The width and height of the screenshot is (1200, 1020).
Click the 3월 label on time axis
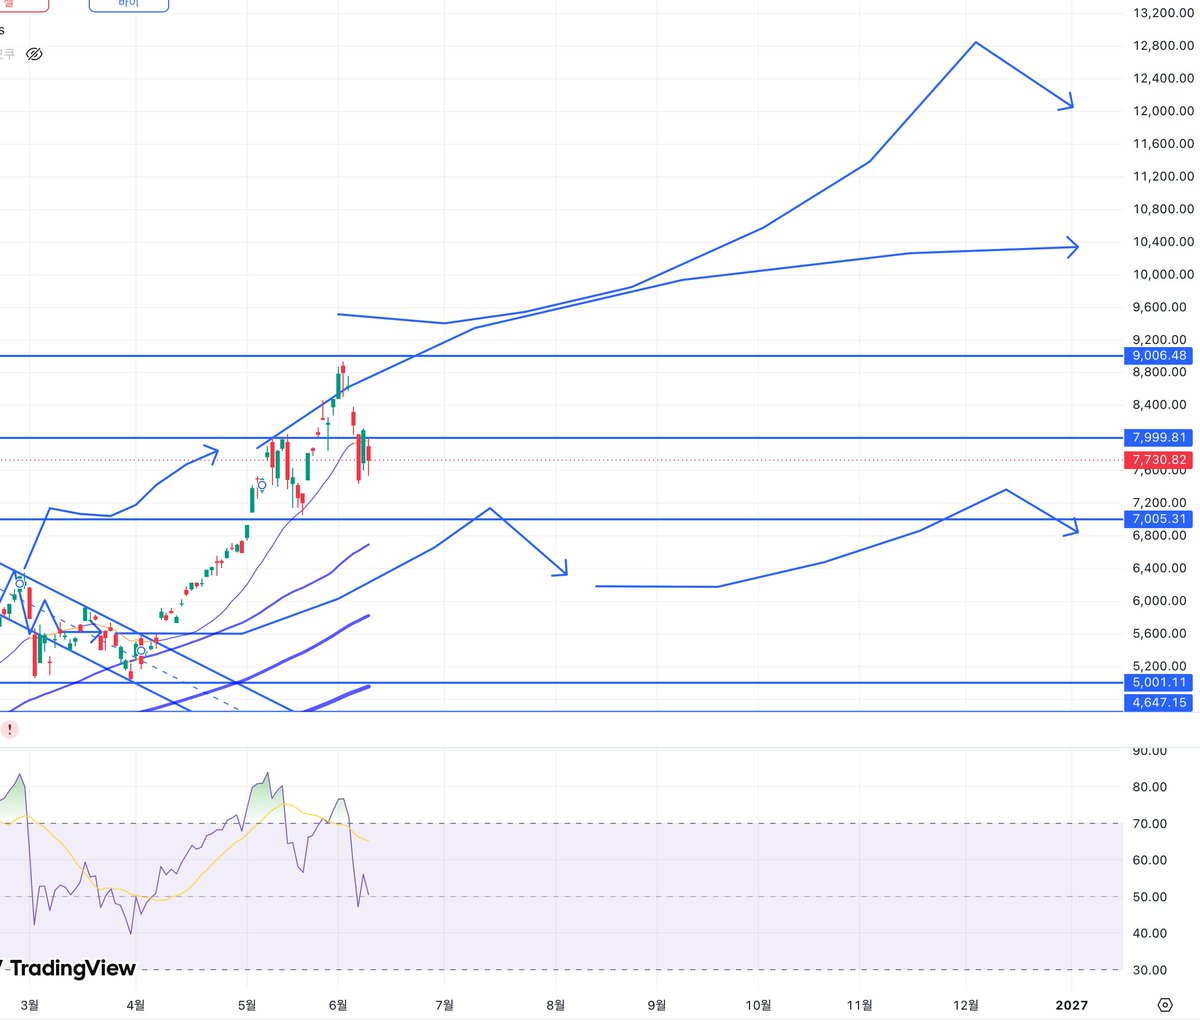point(30,1004)
